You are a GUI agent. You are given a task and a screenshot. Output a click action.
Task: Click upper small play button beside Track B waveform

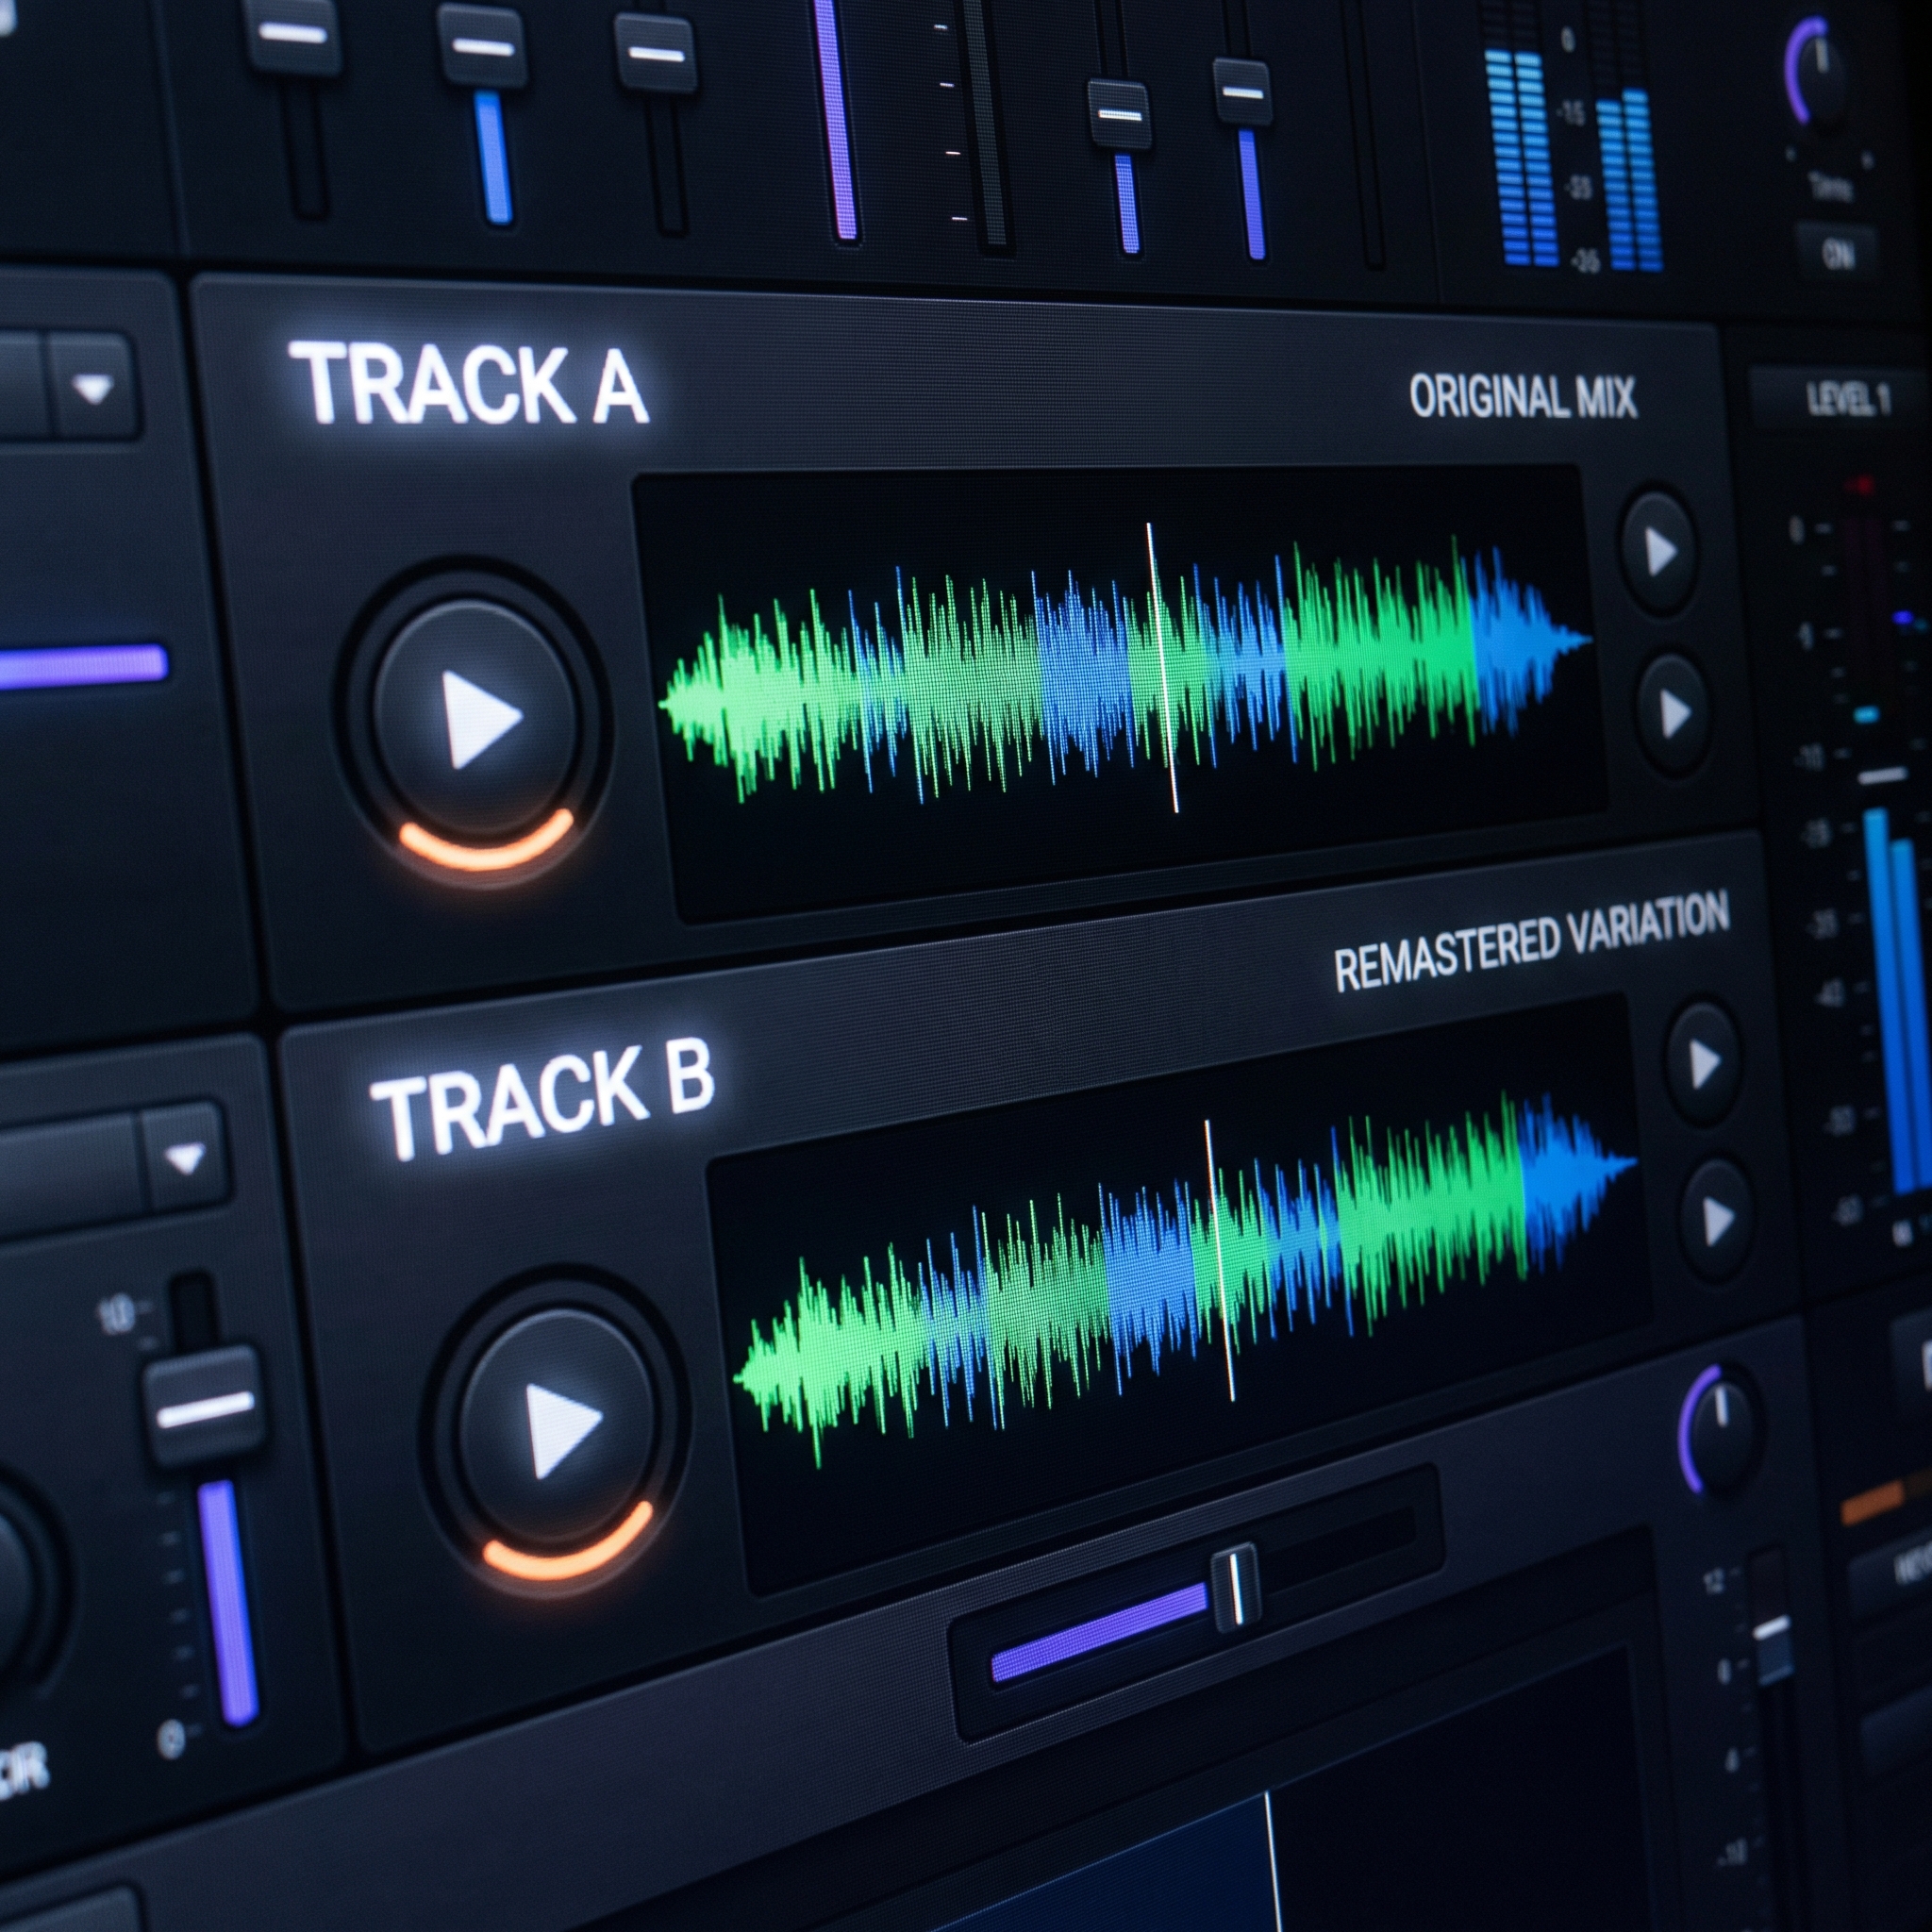click(1703, 1065)
